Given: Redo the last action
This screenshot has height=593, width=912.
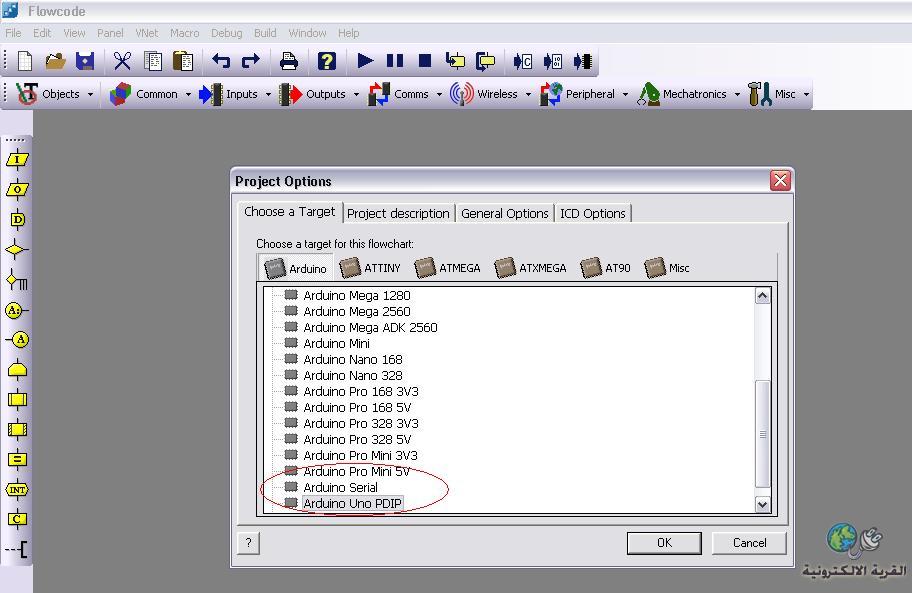Looking at the screenshot, I should pos(251,60).
